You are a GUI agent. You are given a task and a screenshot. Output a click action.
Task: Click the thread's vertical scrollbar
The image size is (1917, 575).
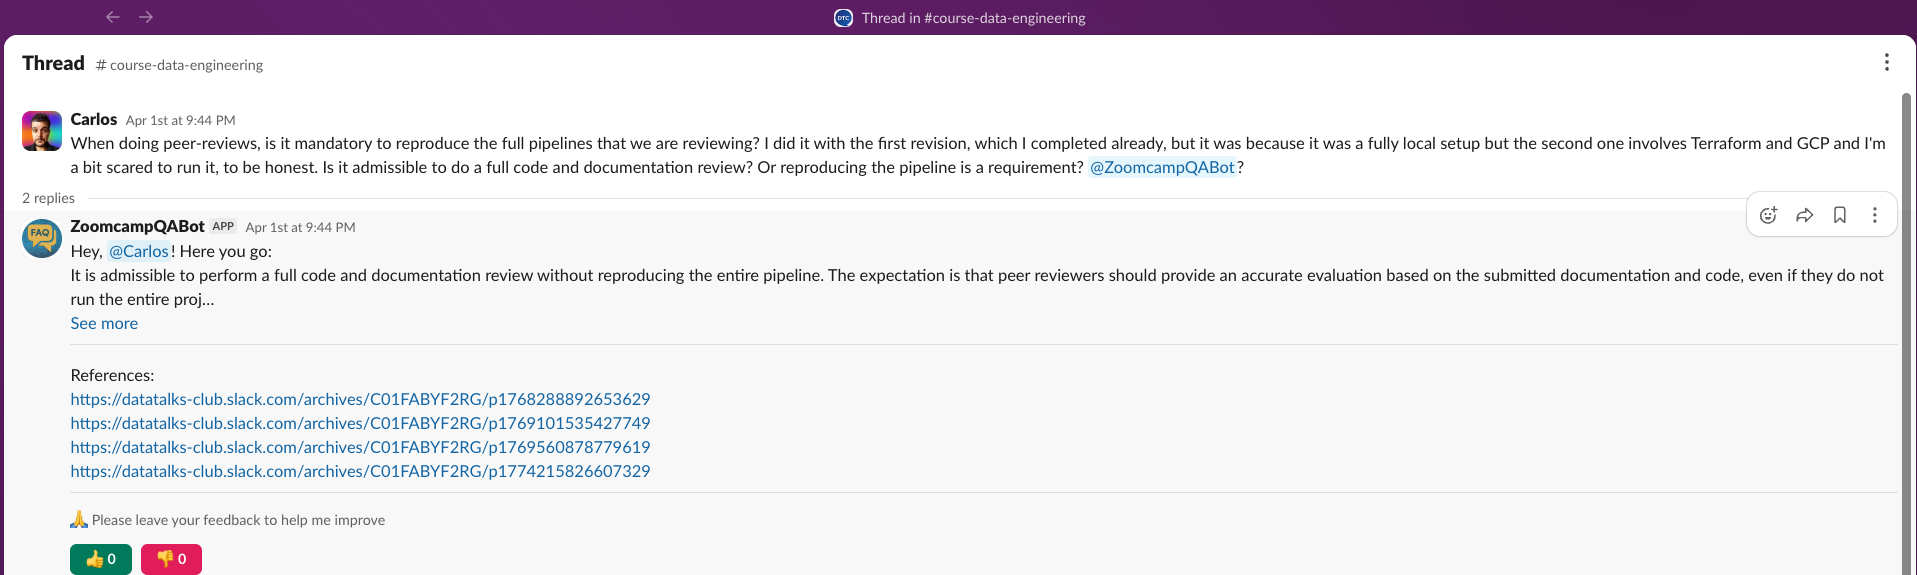[x=1906, y=330]
